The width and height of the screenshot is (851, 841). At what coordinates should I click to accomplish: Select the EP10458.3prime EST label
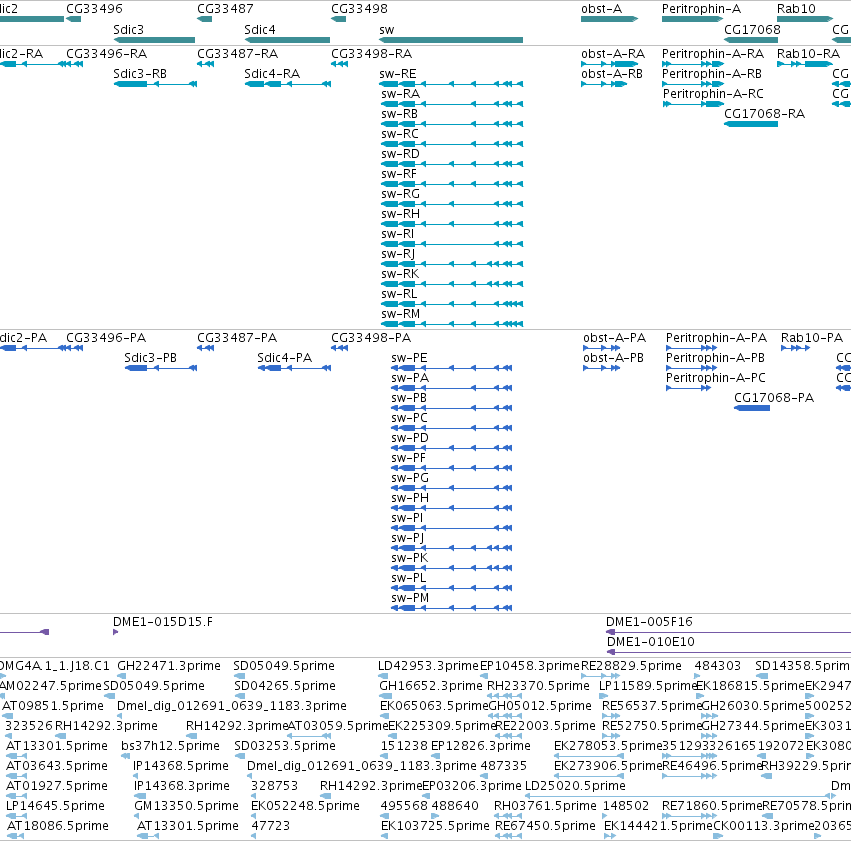530,666
